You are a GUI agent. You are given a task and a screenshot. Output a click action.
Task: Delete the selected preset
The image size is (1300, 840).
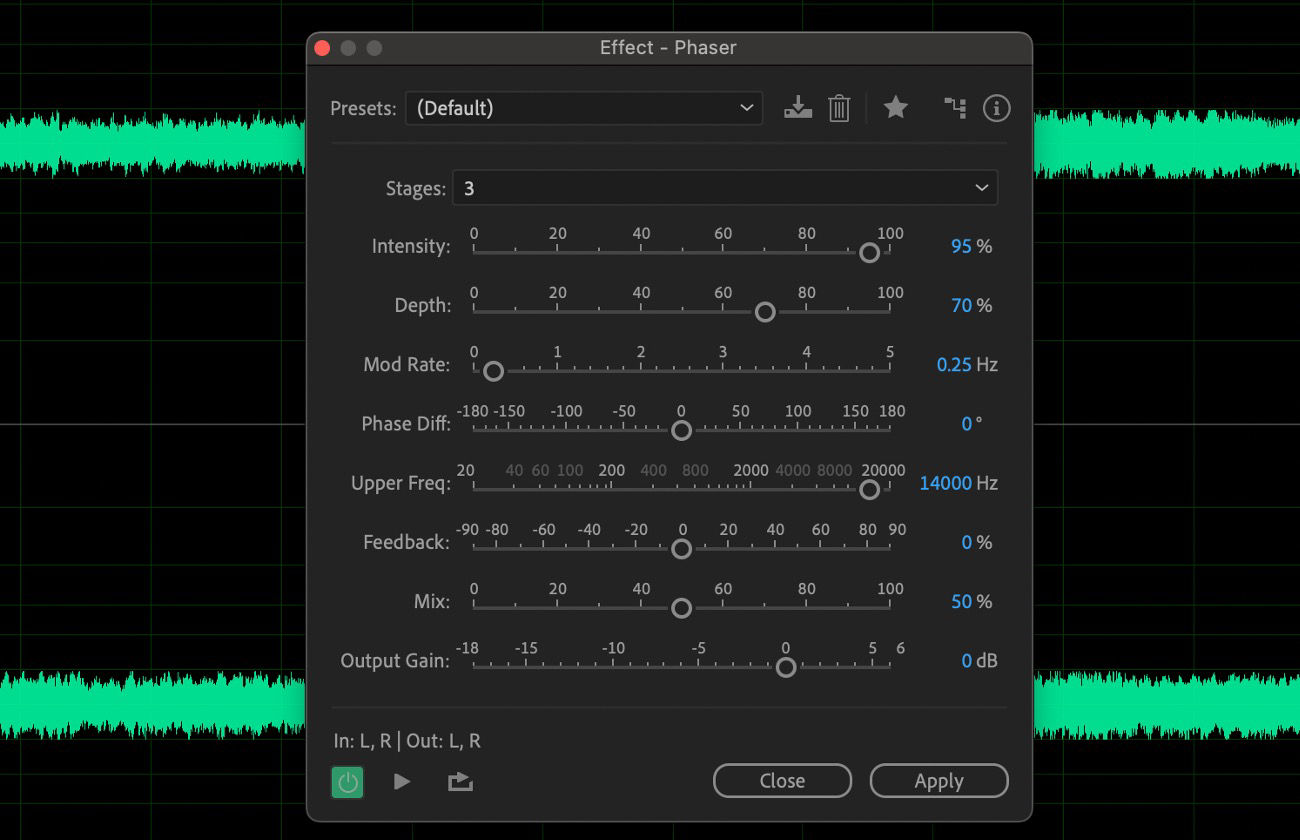click(839, 108)
